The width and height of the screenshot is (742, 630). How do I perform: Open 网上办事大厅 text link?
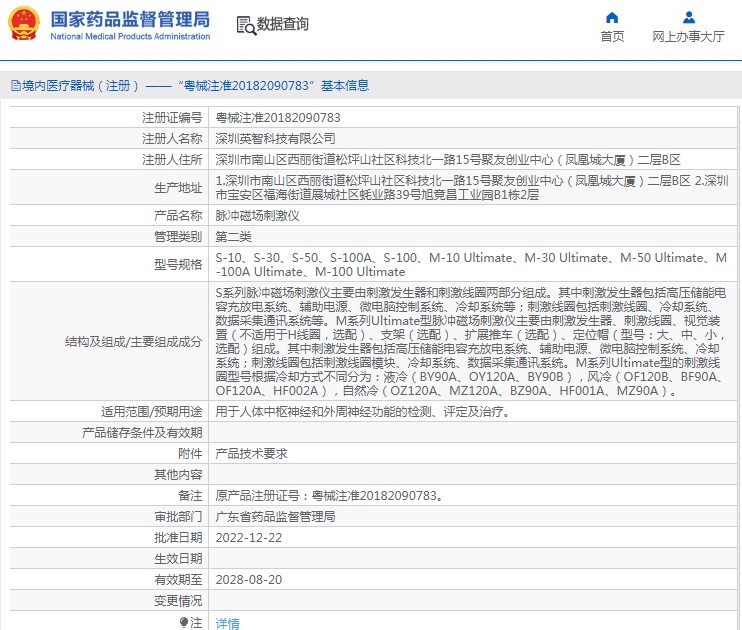(x=688, y=36)
